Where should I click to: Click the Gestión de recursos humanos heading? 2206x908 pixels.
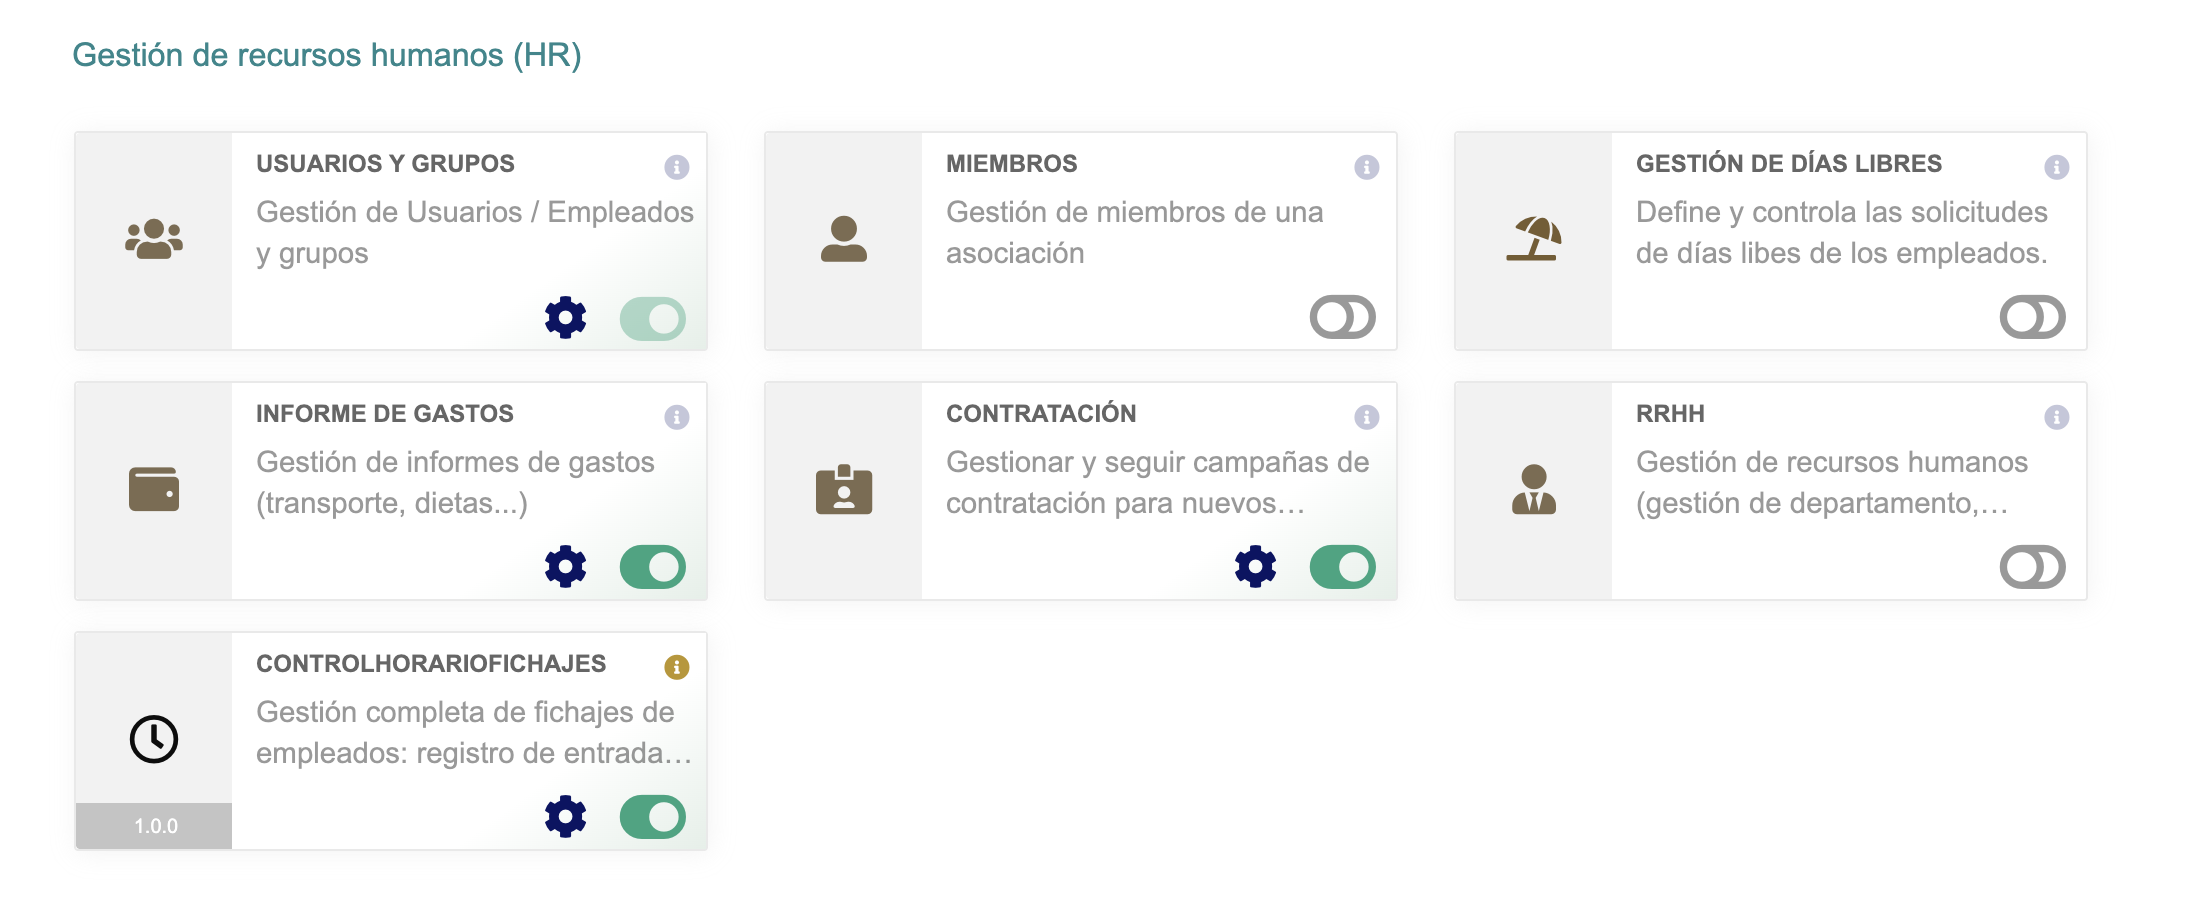coord(327,55)
